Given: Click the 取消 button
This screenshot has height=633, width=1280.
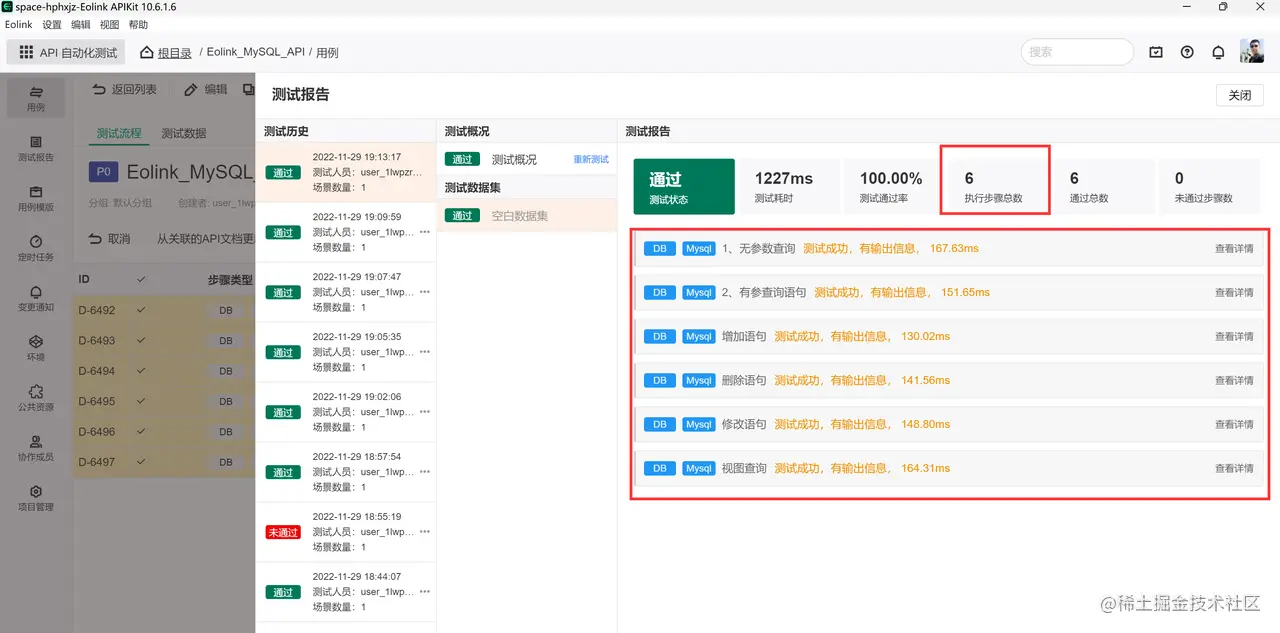Looking at the screenshot, I should (110, 239).
